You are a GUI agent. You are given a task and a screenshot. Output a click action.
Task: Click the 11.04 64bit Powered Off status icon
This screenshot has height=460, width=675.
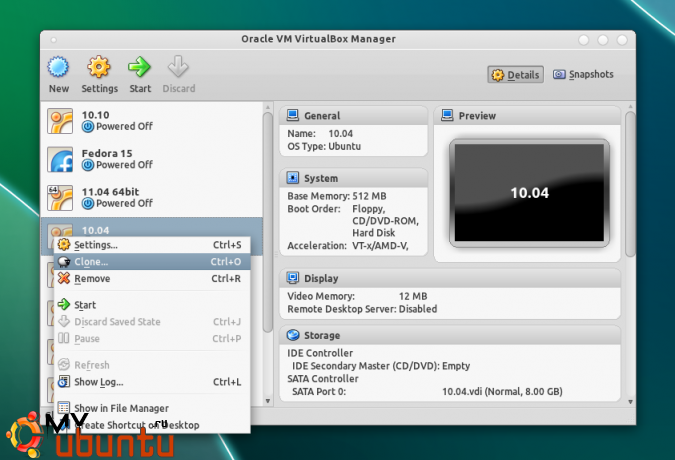88,203
